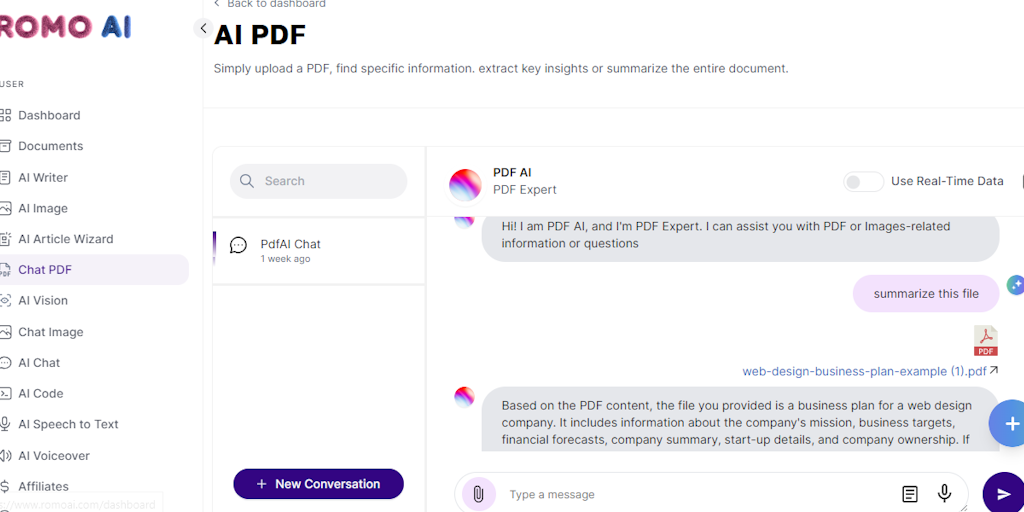Collapse the sidebar with chevron arrow
This screenshot has width=1024, height=512.
pos(203,29)
